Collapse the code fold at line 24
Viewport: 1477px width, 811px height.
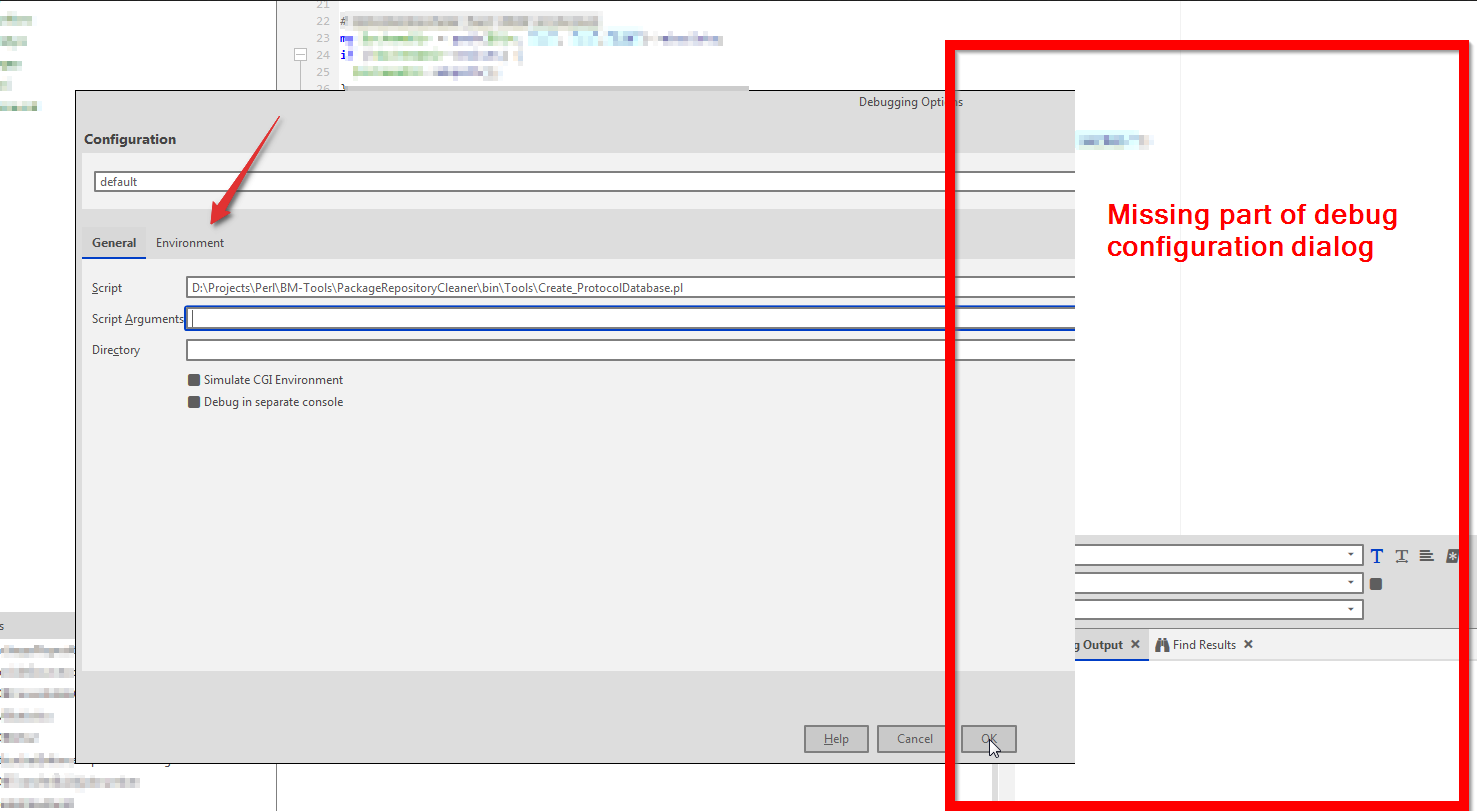pos(300,54)
